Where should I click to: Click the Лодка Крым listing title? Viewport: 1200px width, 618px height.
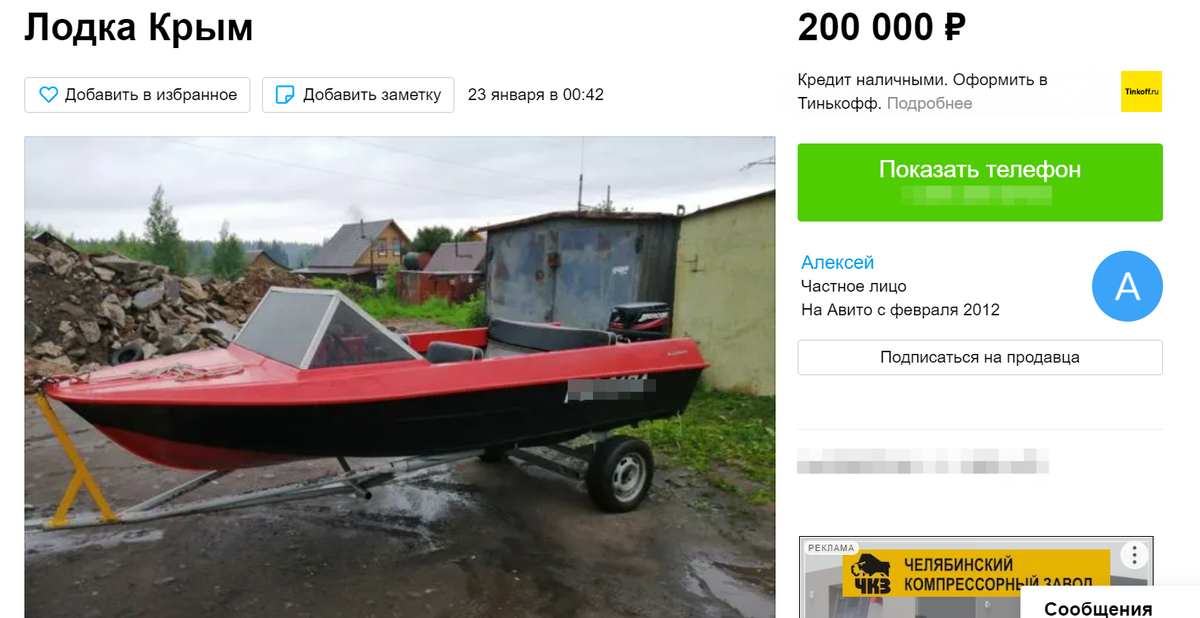(139, 27)
